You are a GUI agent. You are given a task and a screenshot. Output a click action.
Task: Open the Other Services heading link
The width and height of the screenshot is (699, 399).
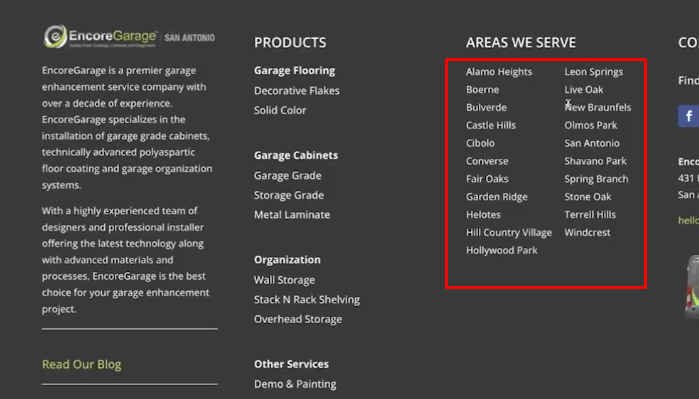click(x=292, y=364)
